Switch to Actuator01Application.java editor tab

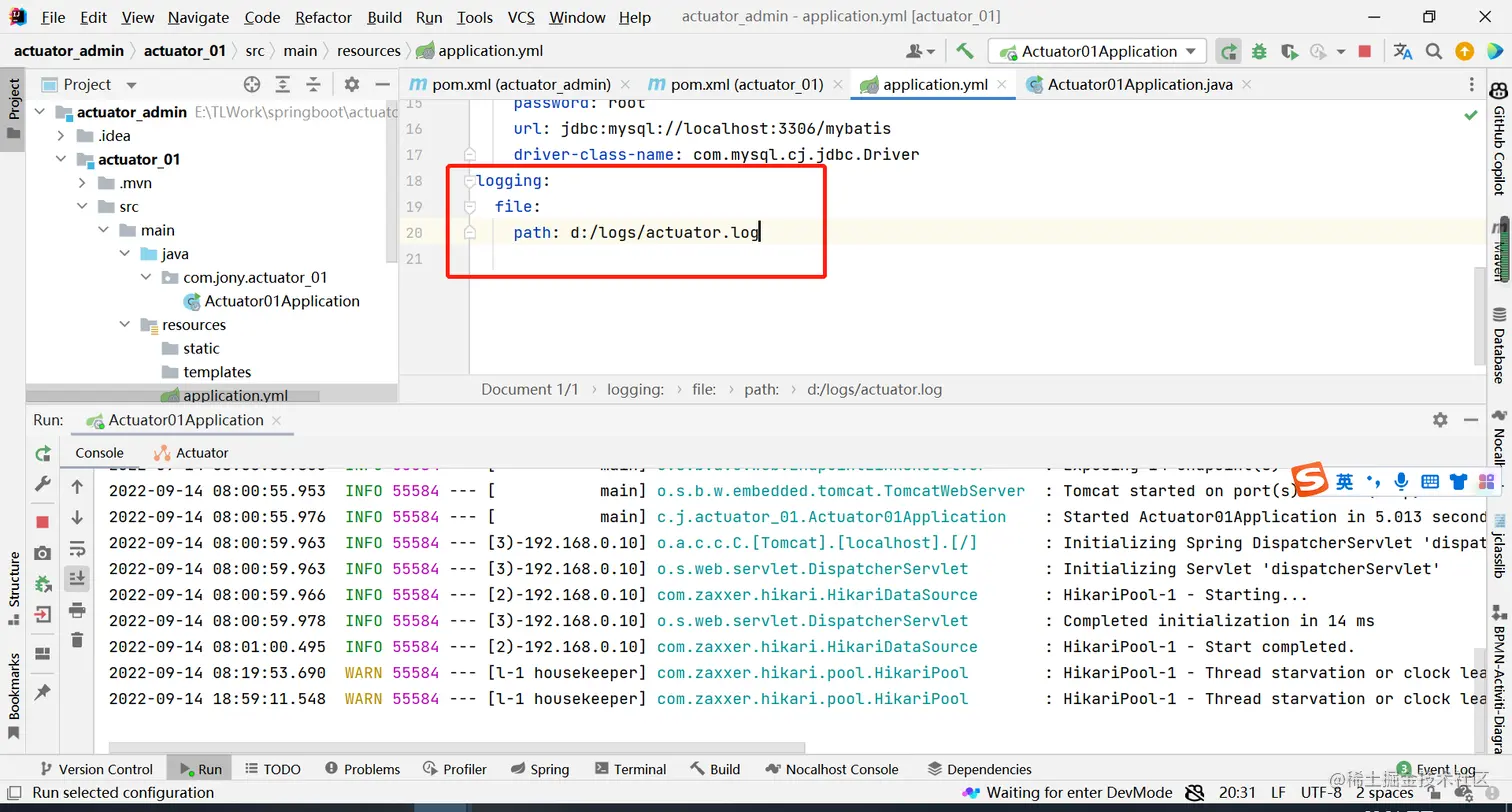tap(1140, 85)
